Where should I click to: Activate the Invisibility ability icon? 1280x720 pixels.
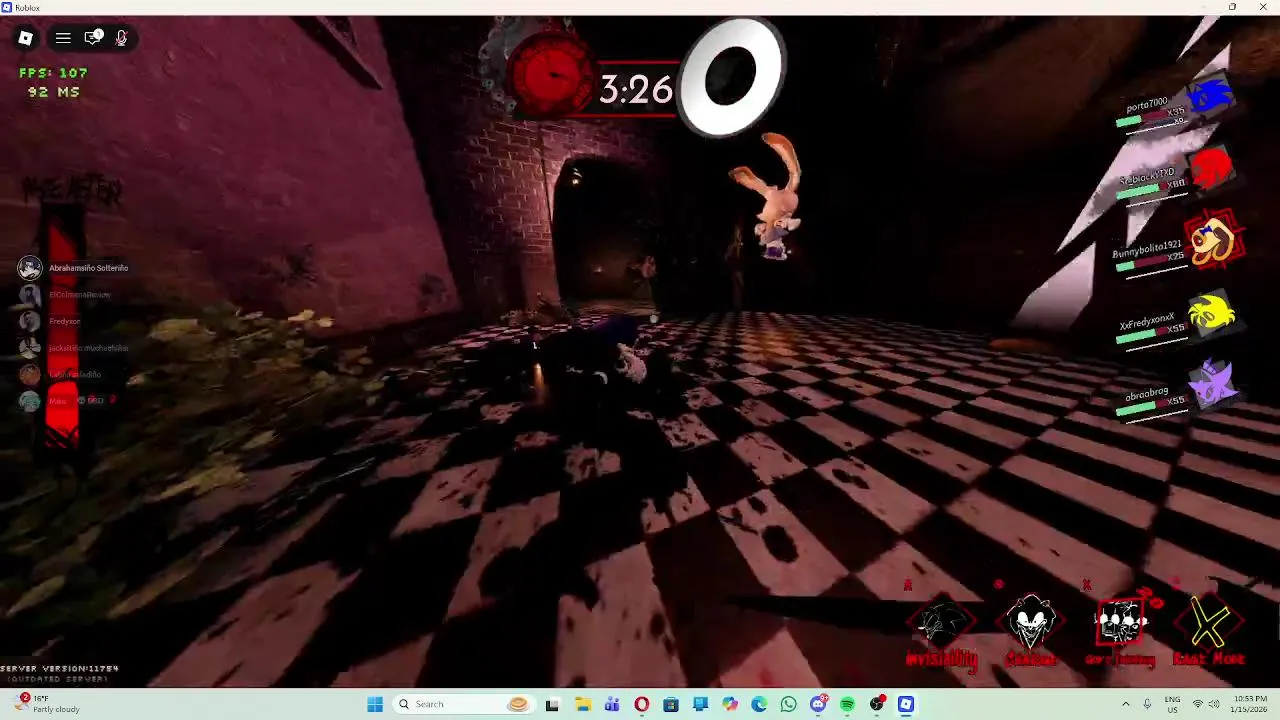[x=941, y=623]
